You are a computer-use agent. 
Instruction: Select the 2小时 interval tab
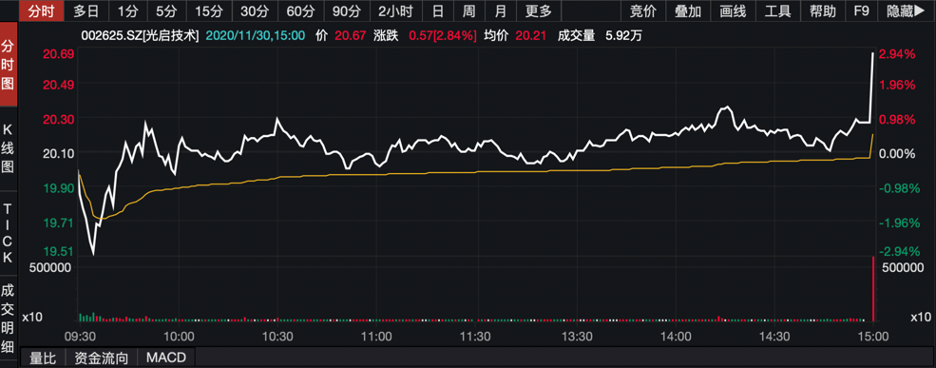pos(395,11)
